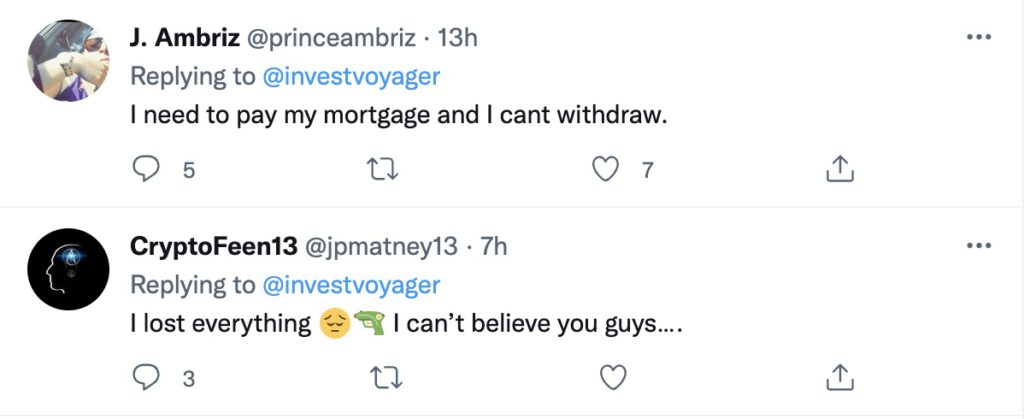This screenshot has width=1024, height=419.
Task: Open J. Ambriz's profile picture
Action: click(x=68, y=60)
